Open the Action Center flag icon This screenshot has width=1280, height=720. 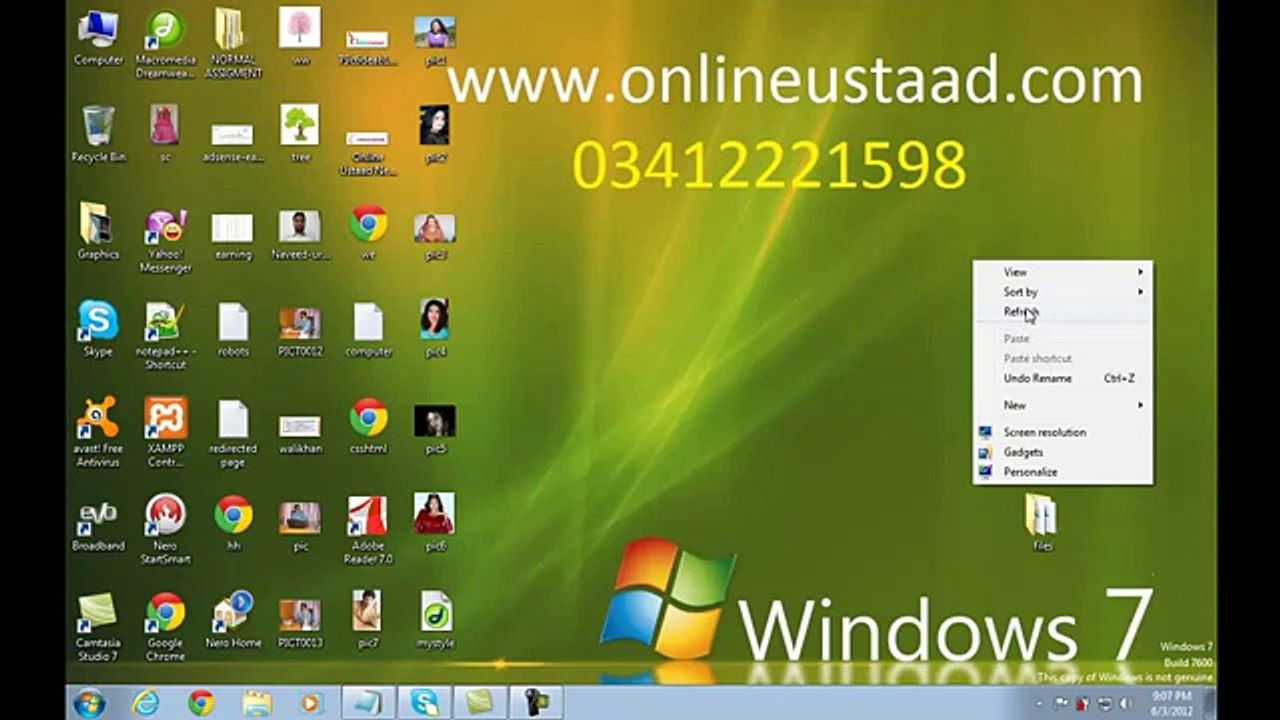1061,704
